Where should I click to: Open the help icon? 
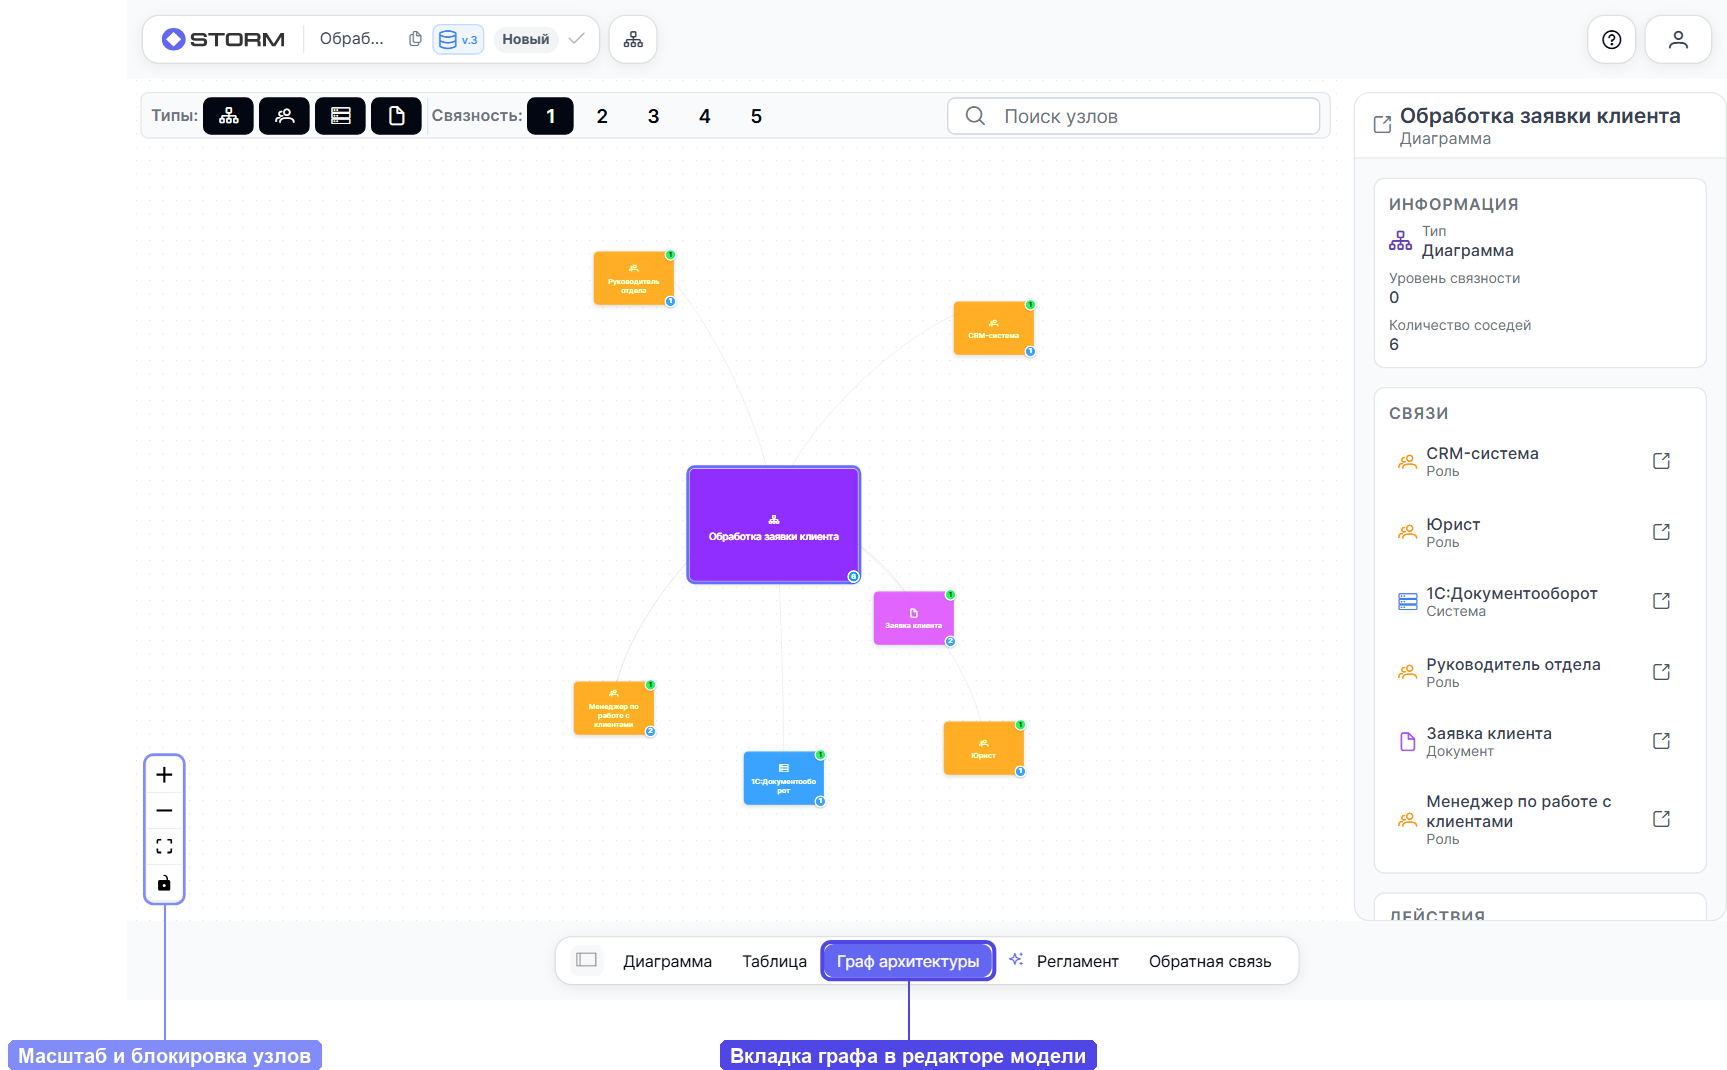[x=1611, y=39]
